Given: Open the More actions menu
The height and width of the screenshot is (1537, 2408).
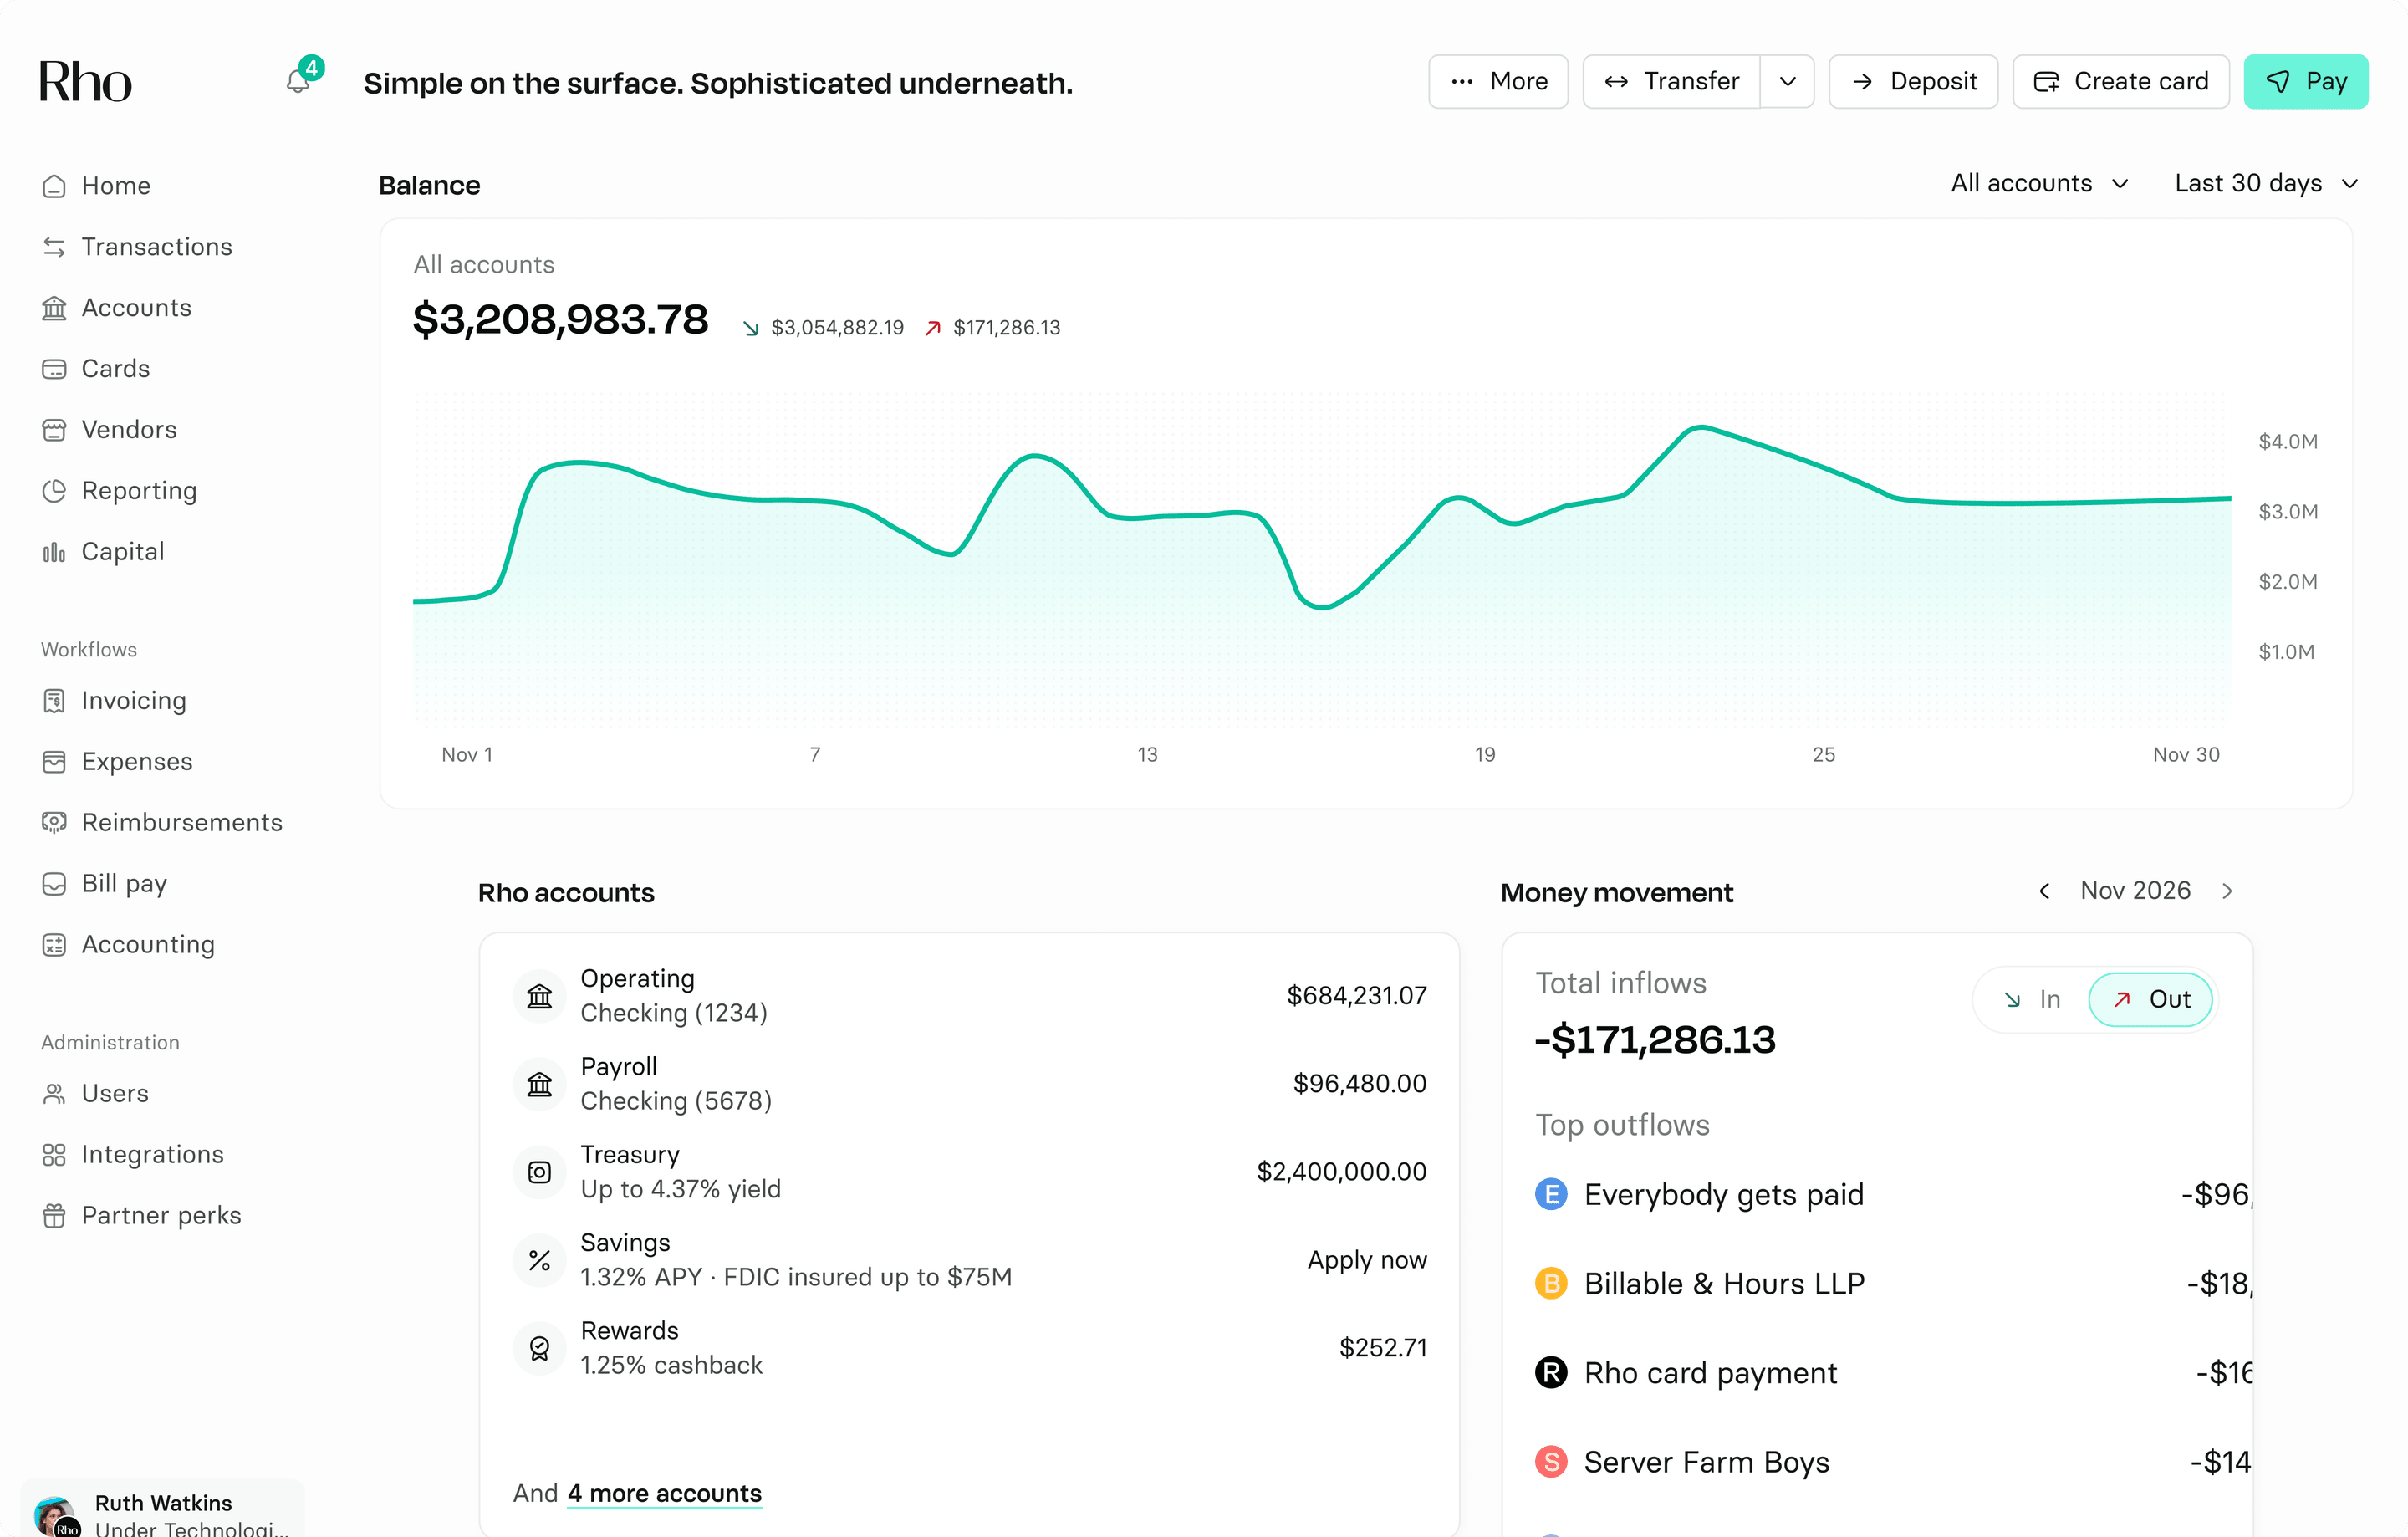Looking at the screenshot, I should (x=1498, y=82).
